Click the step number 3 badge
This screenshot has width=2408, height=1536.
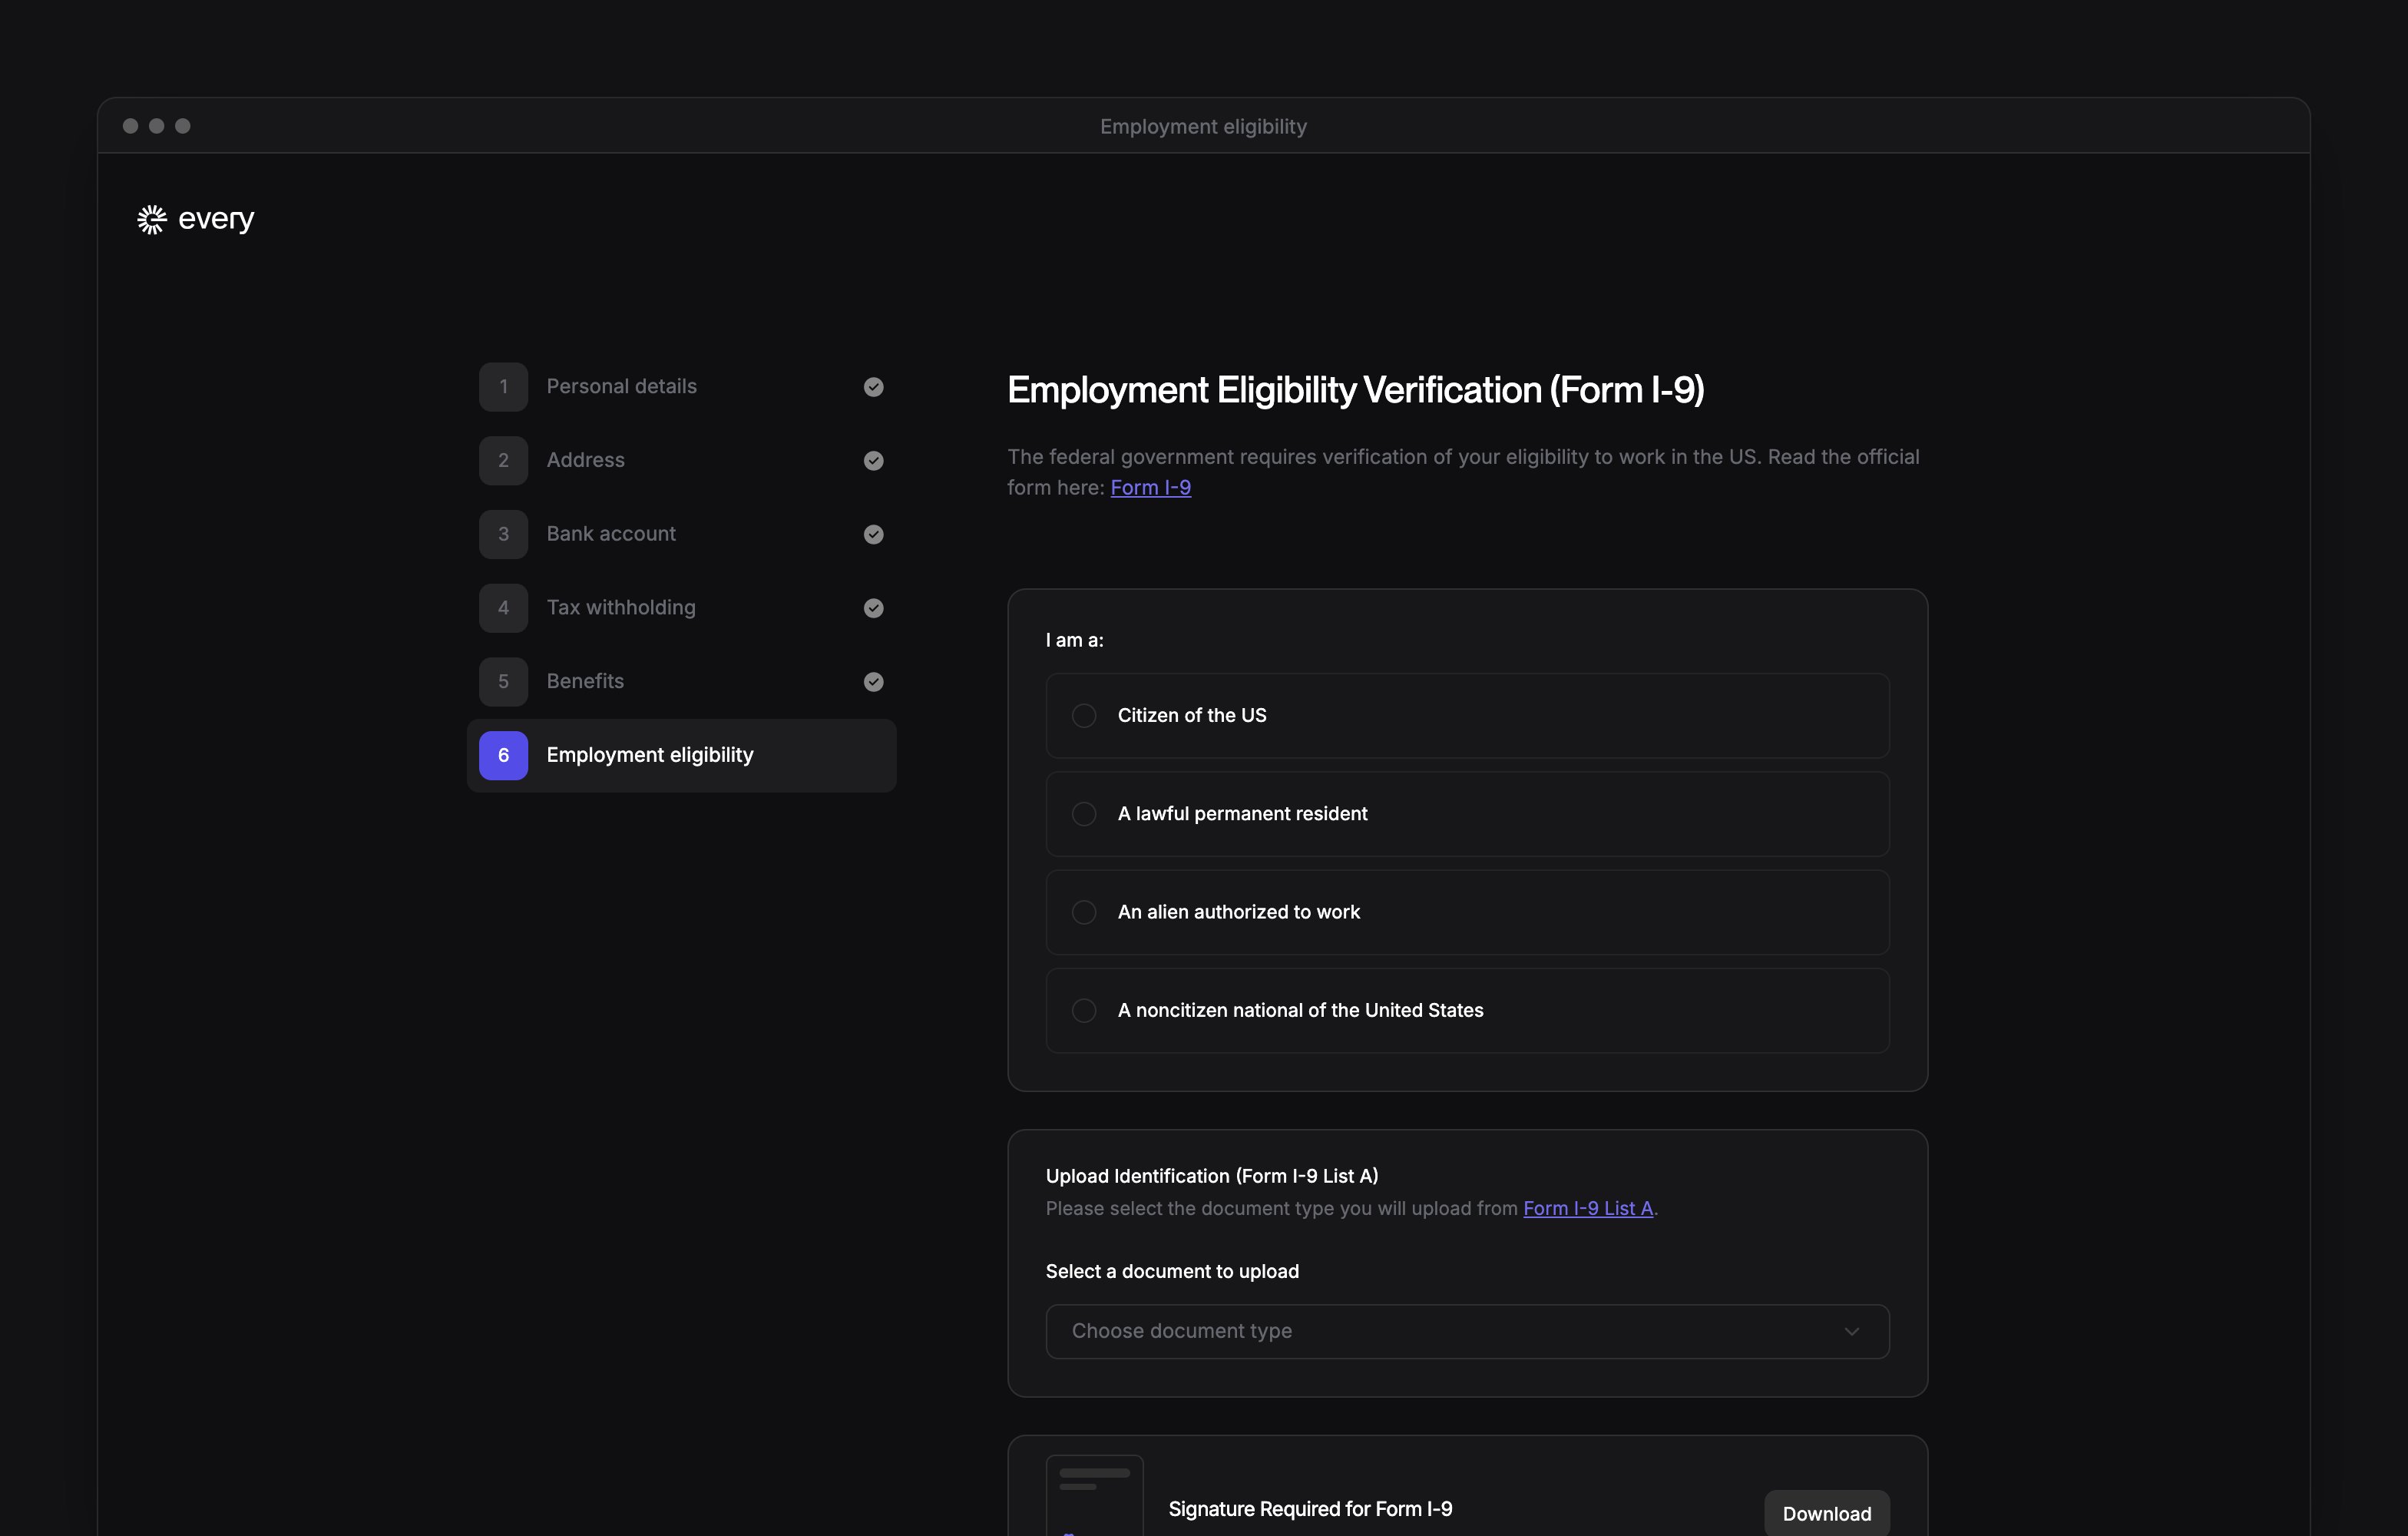(503, 534)
